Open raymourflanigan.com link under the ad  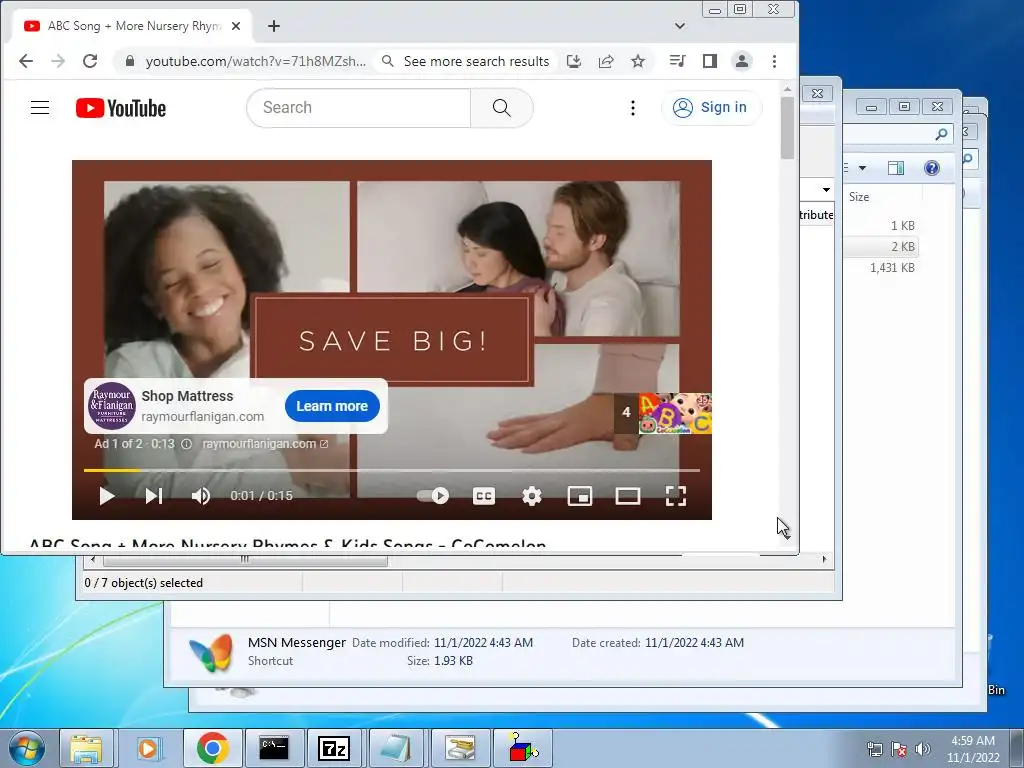pyautogui.click(x=265, y=443)
